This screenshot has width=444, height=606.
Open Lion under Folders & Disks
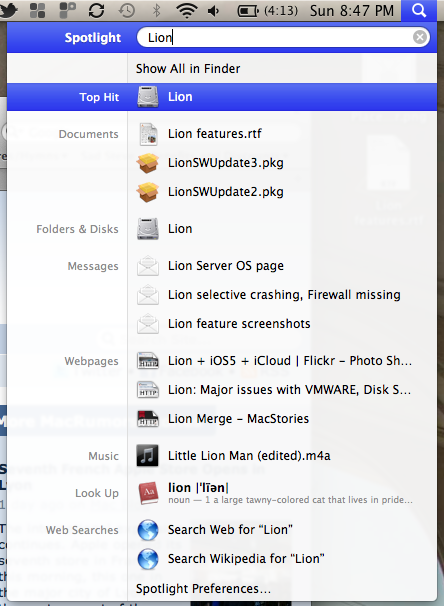180,229
